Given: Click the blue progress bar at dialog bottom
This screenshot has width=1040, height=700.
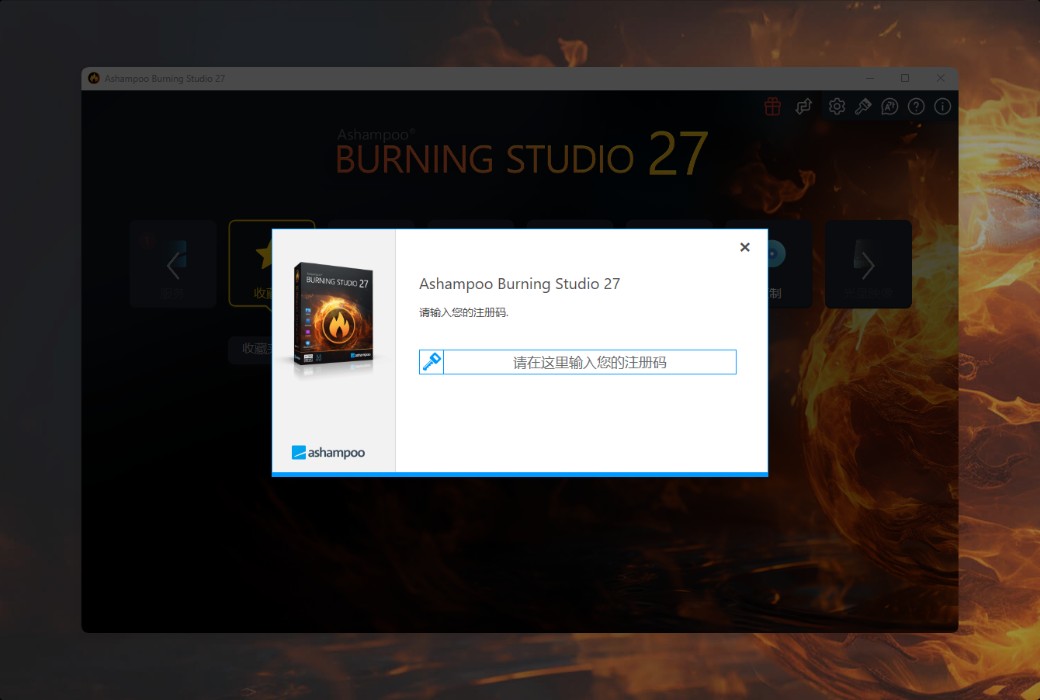Looking at the screenshot, I should coord(519,472).
